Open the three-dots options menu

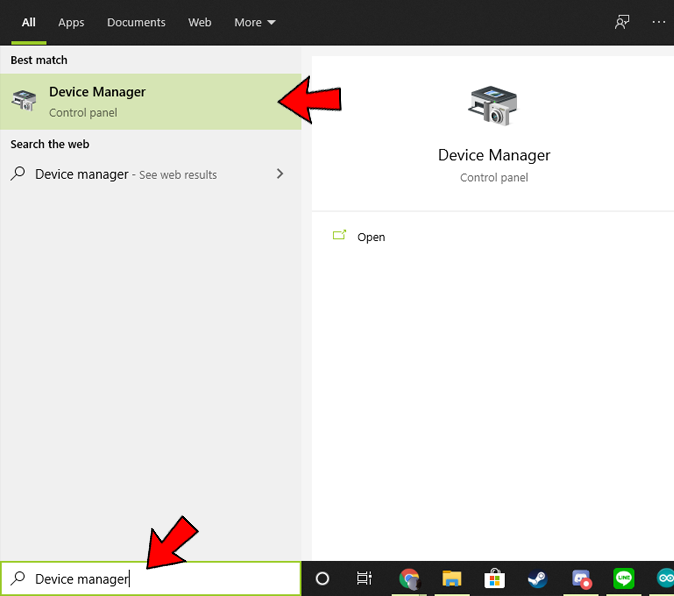click(x=658, y=22)
